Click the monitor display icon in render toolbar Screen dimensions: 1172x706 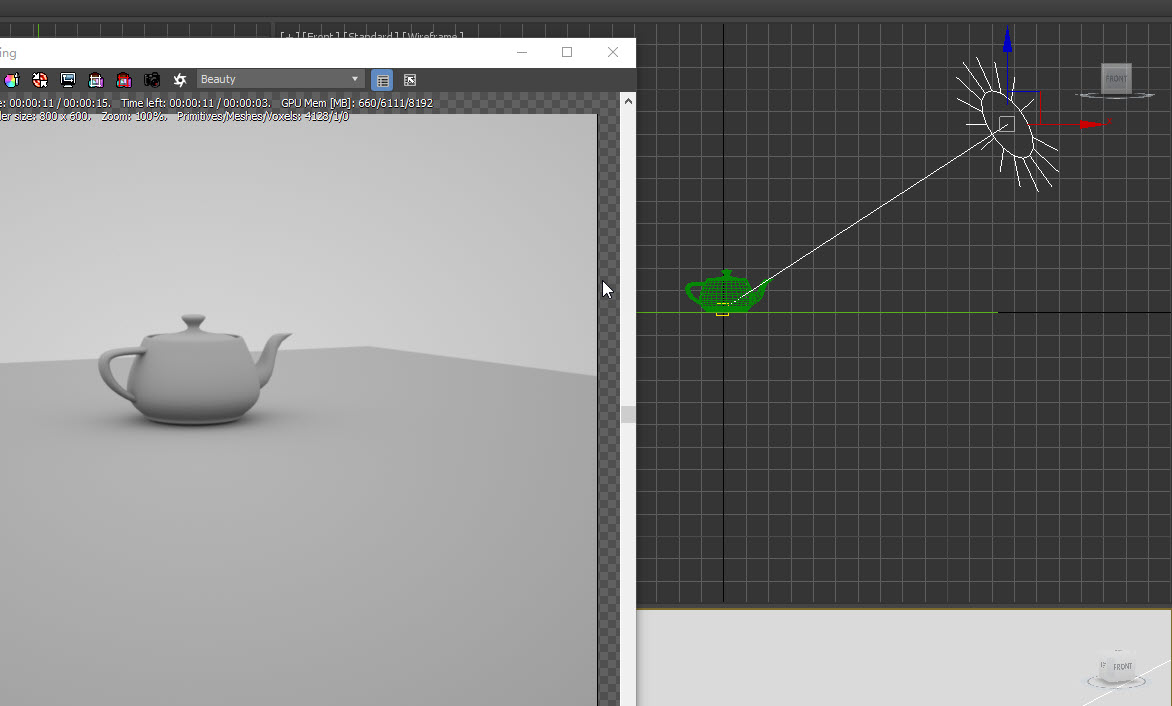point(68,80)
